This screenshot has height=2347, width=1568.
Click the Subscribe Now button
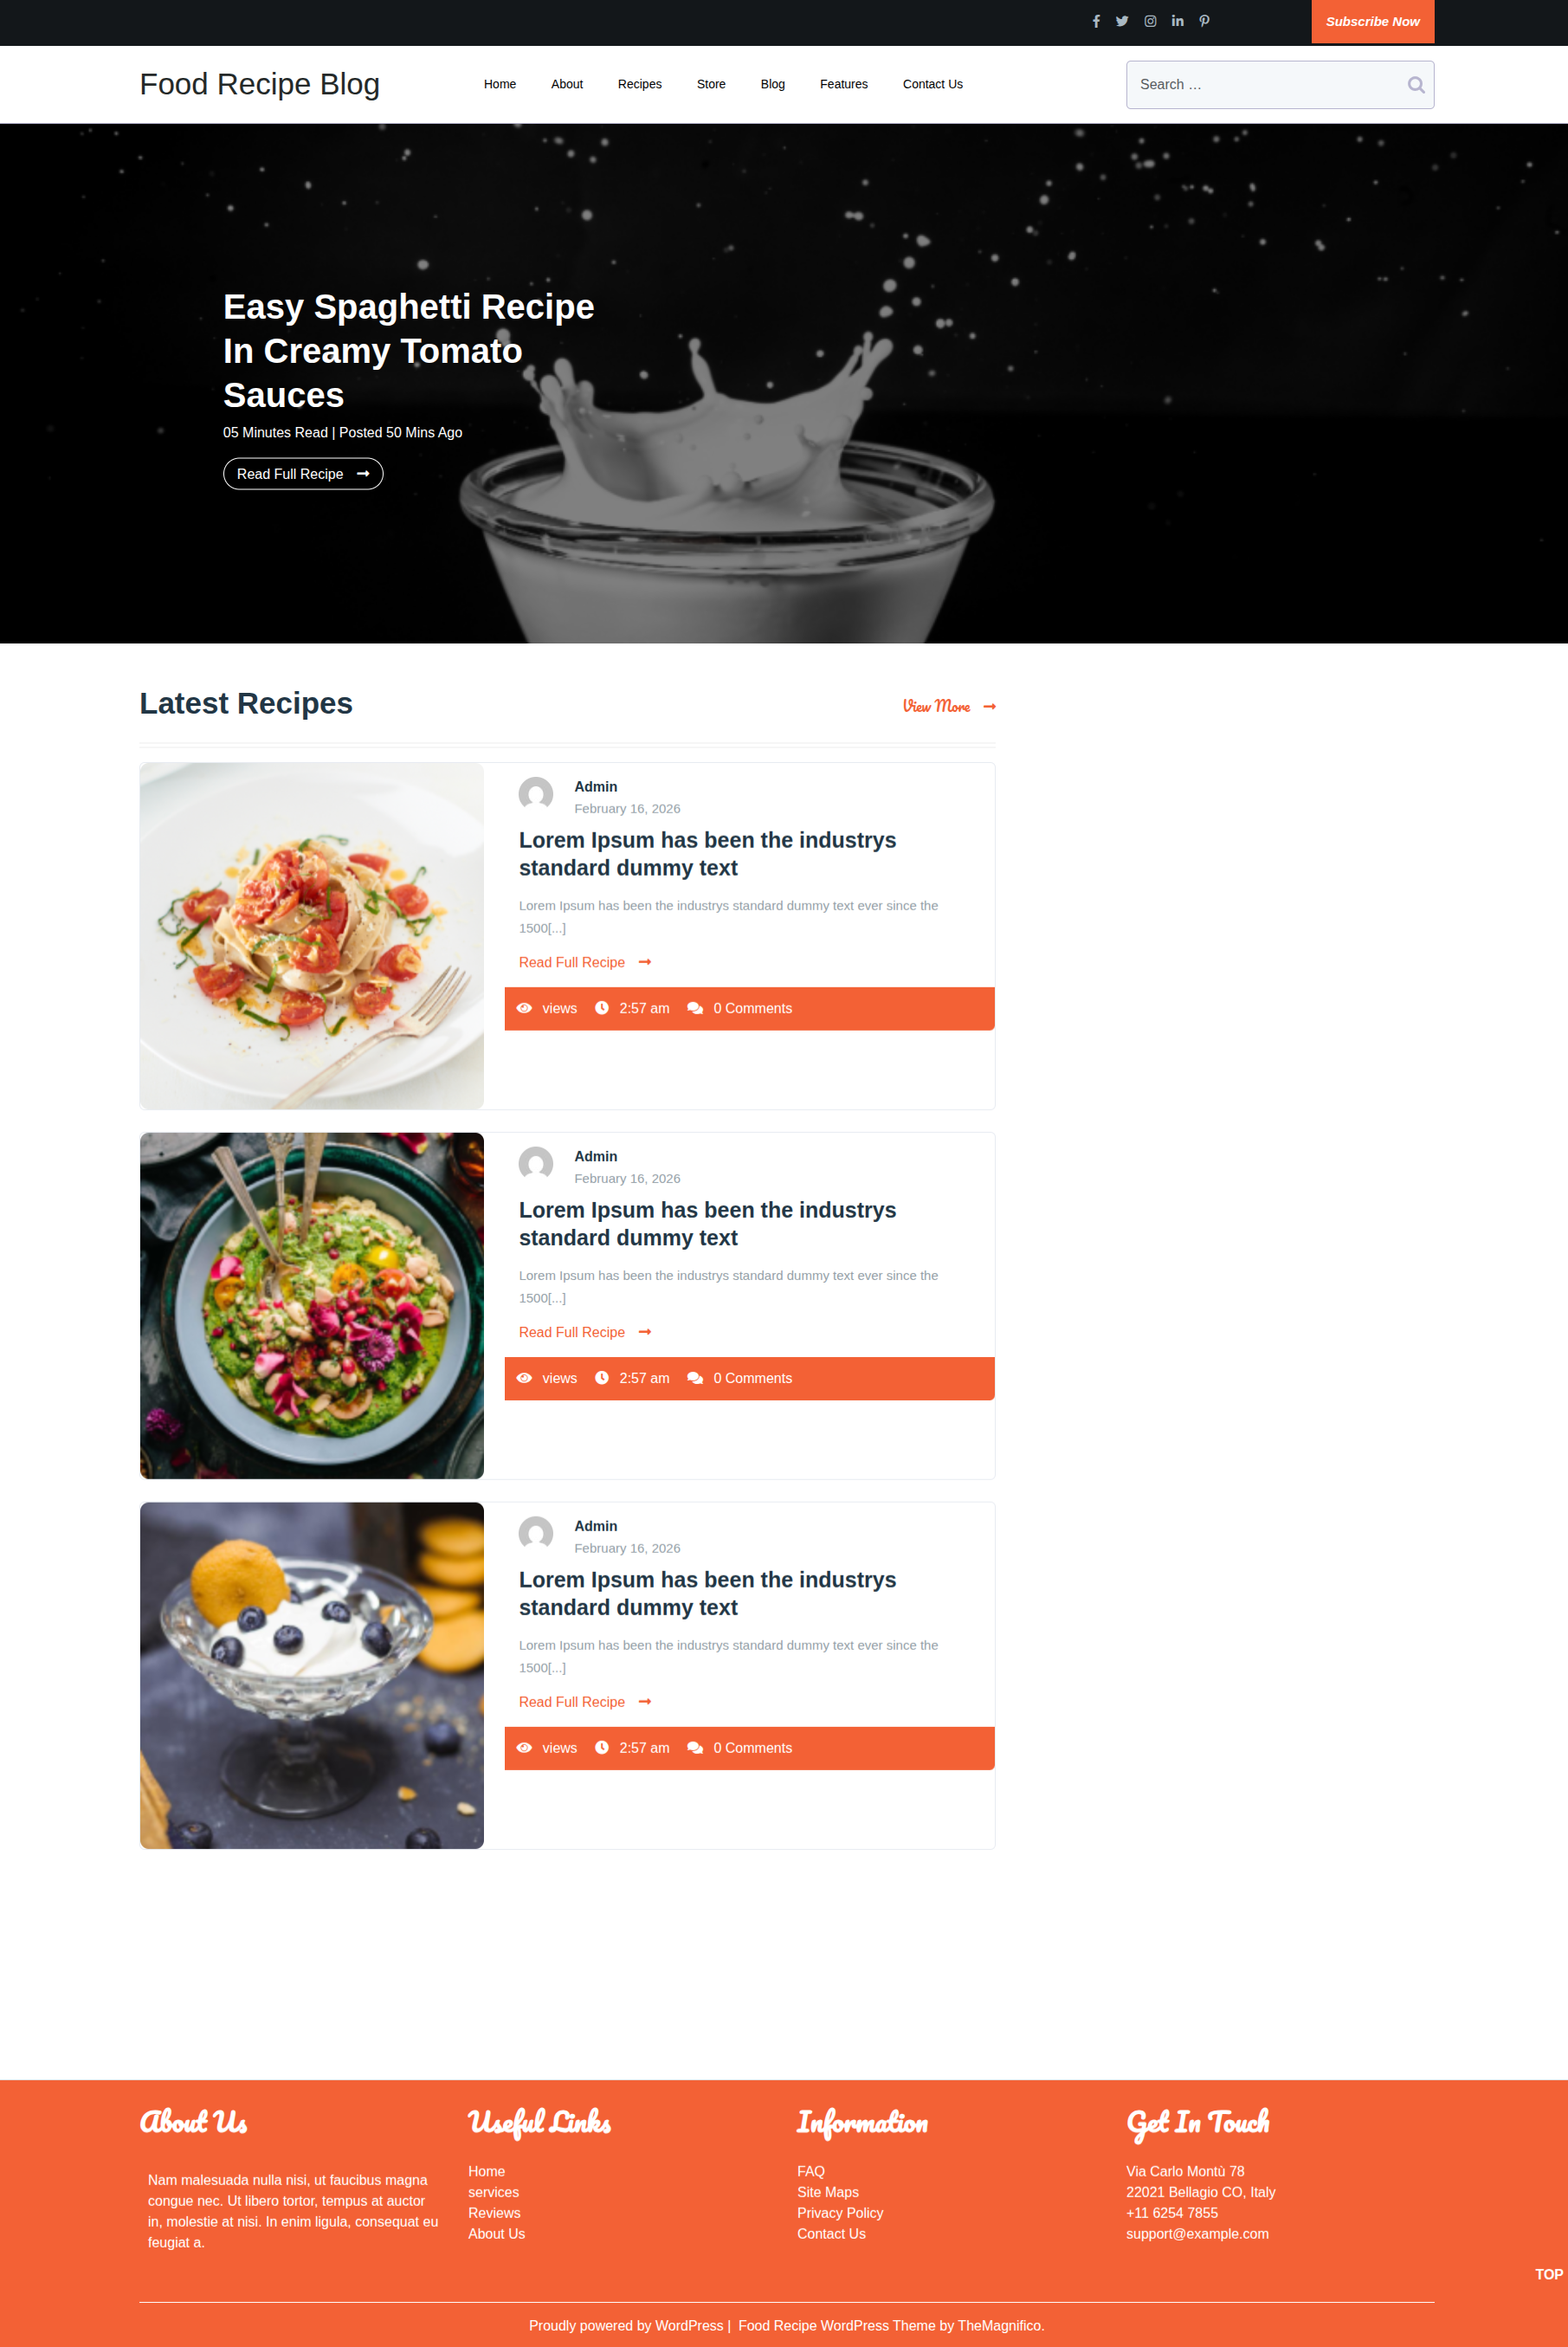(x=1372, y=21)
